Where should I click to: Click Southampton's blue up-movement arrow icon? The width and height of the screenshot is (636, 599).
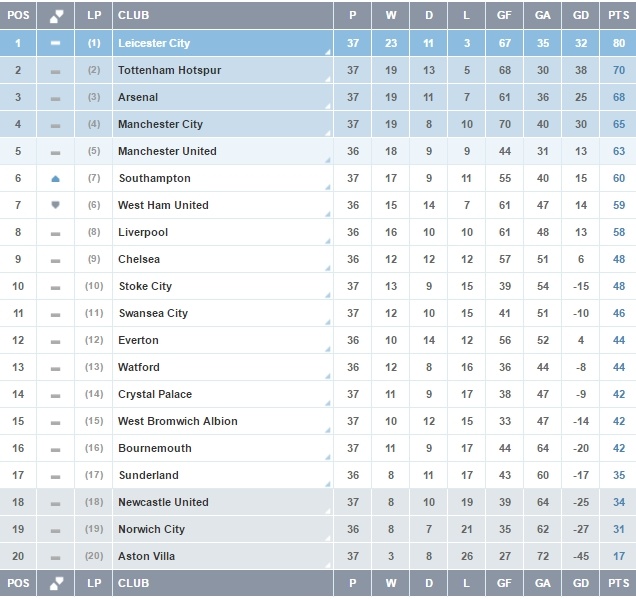coord(56,178)
